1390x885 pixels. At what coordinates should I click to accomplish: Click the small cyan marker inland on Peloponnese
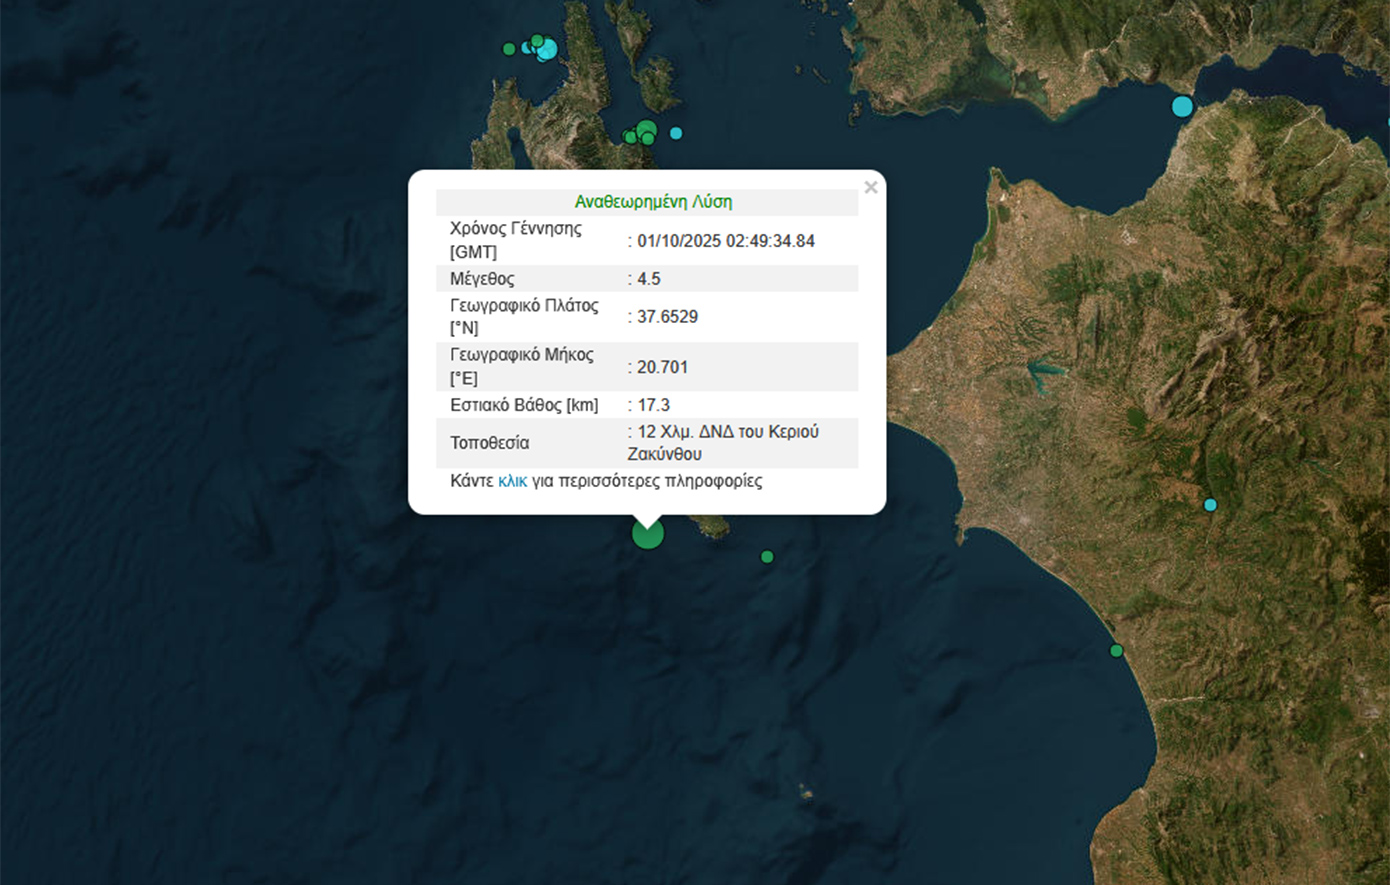[x=1210, y=505]
